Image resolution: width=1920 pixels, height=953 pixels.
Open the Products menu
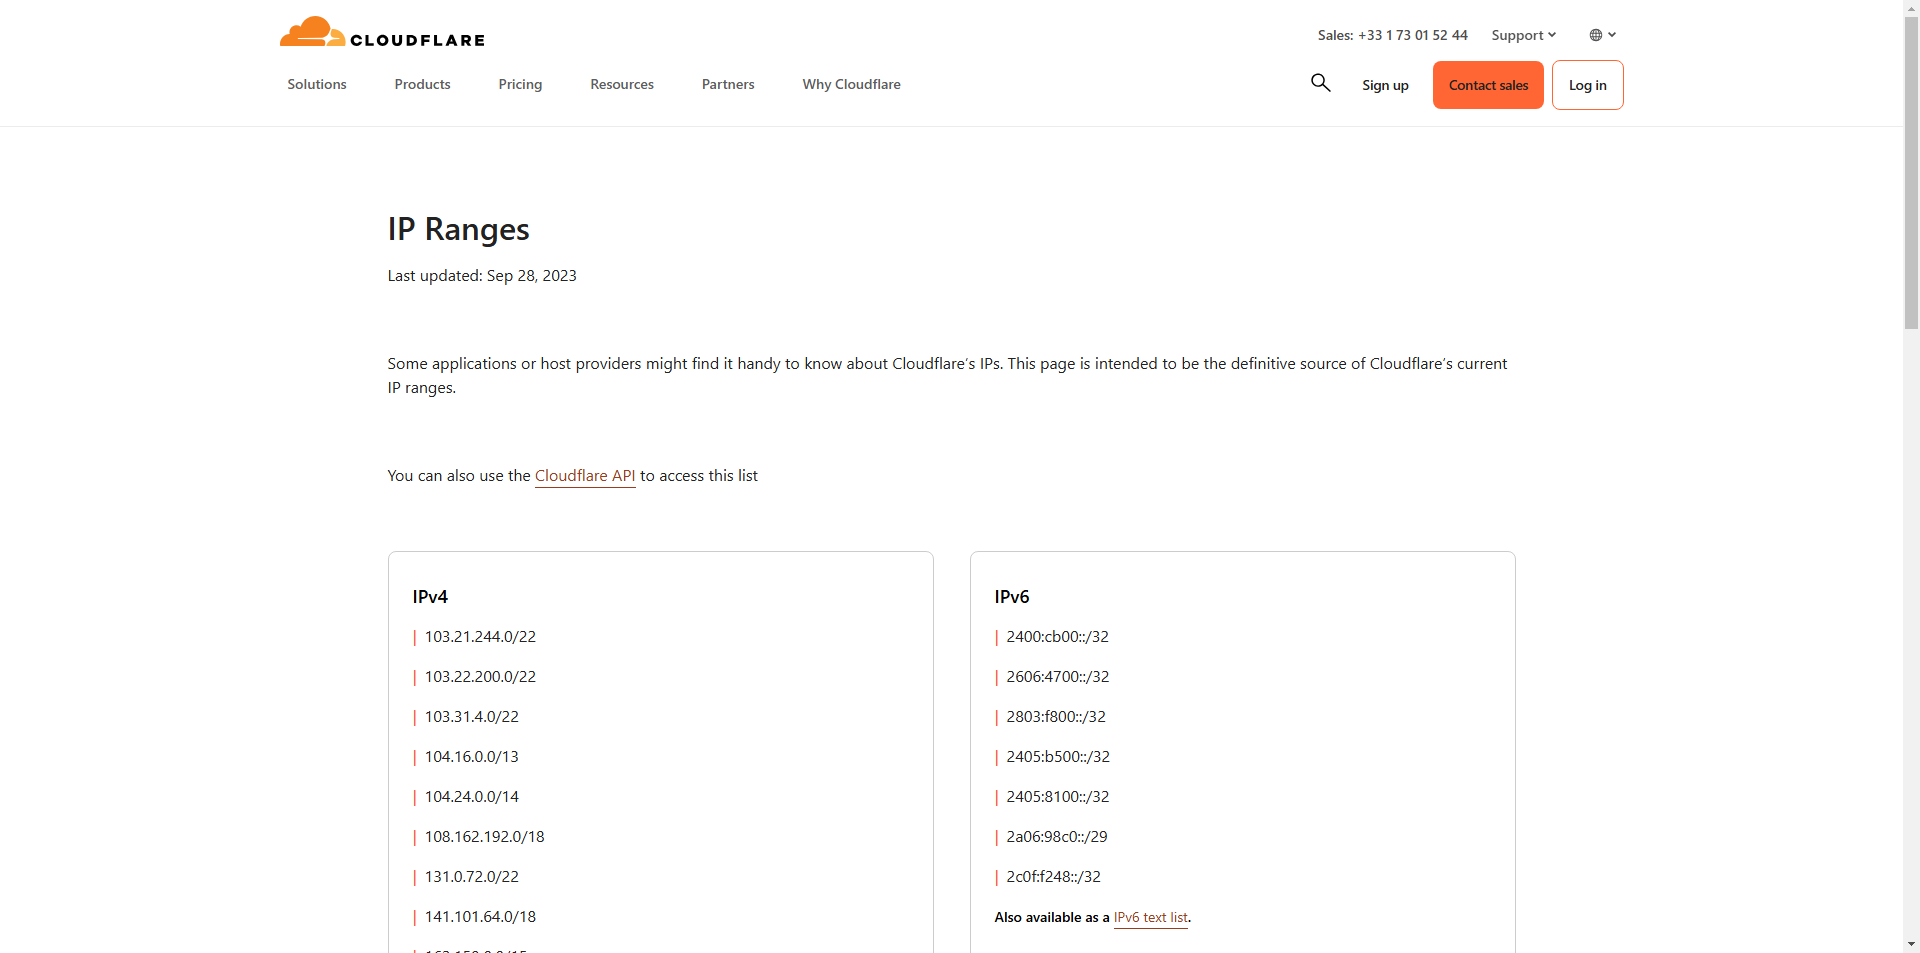click(x=422, y=84)
